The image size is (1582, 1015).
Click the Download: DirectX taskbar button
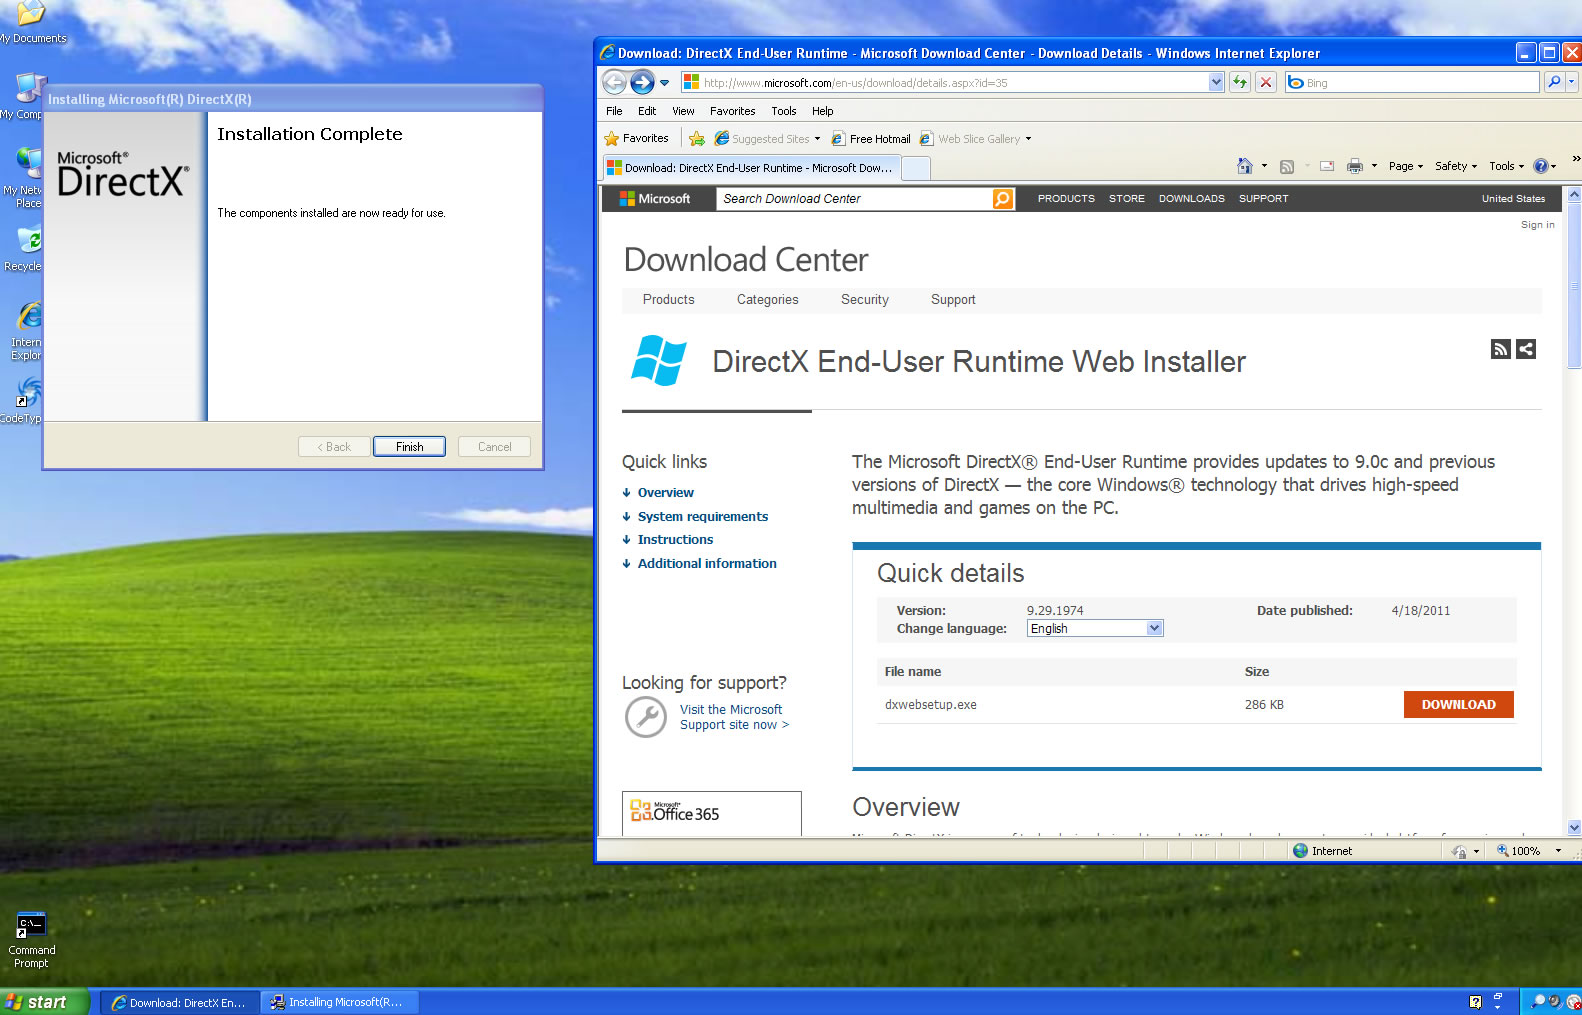[180, 1002]
